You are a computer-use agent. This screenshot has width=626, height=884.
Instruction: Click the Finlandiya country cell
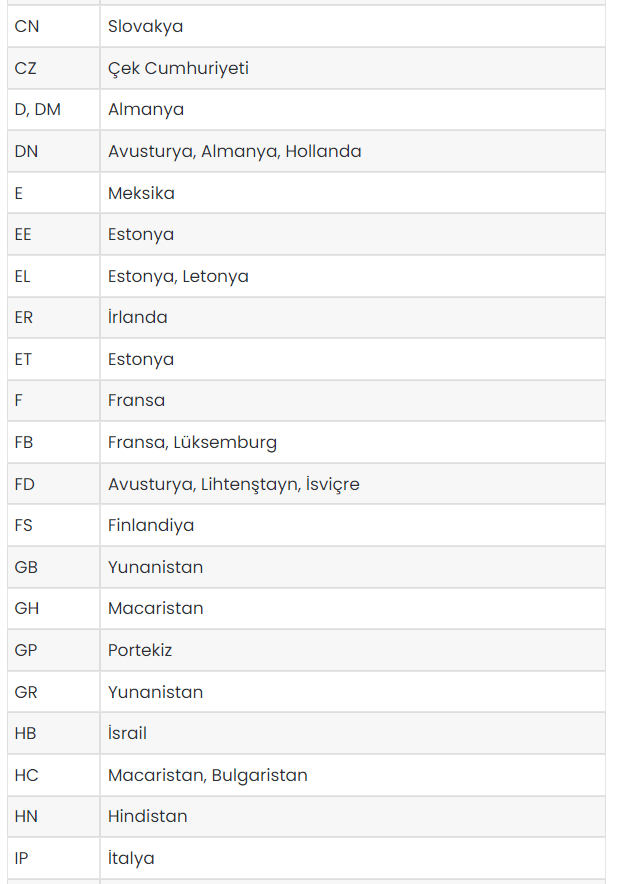point(352,525)
